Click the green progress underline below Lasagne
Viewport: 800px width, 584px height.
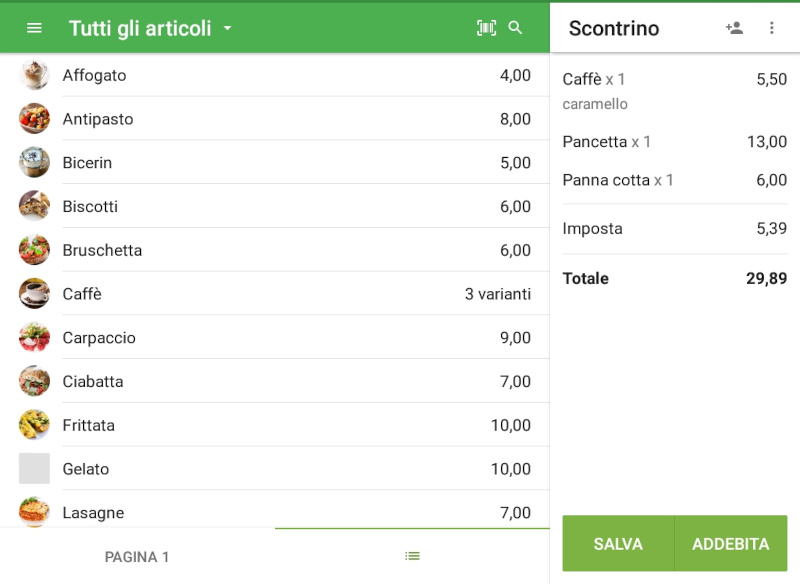[410, 525]
